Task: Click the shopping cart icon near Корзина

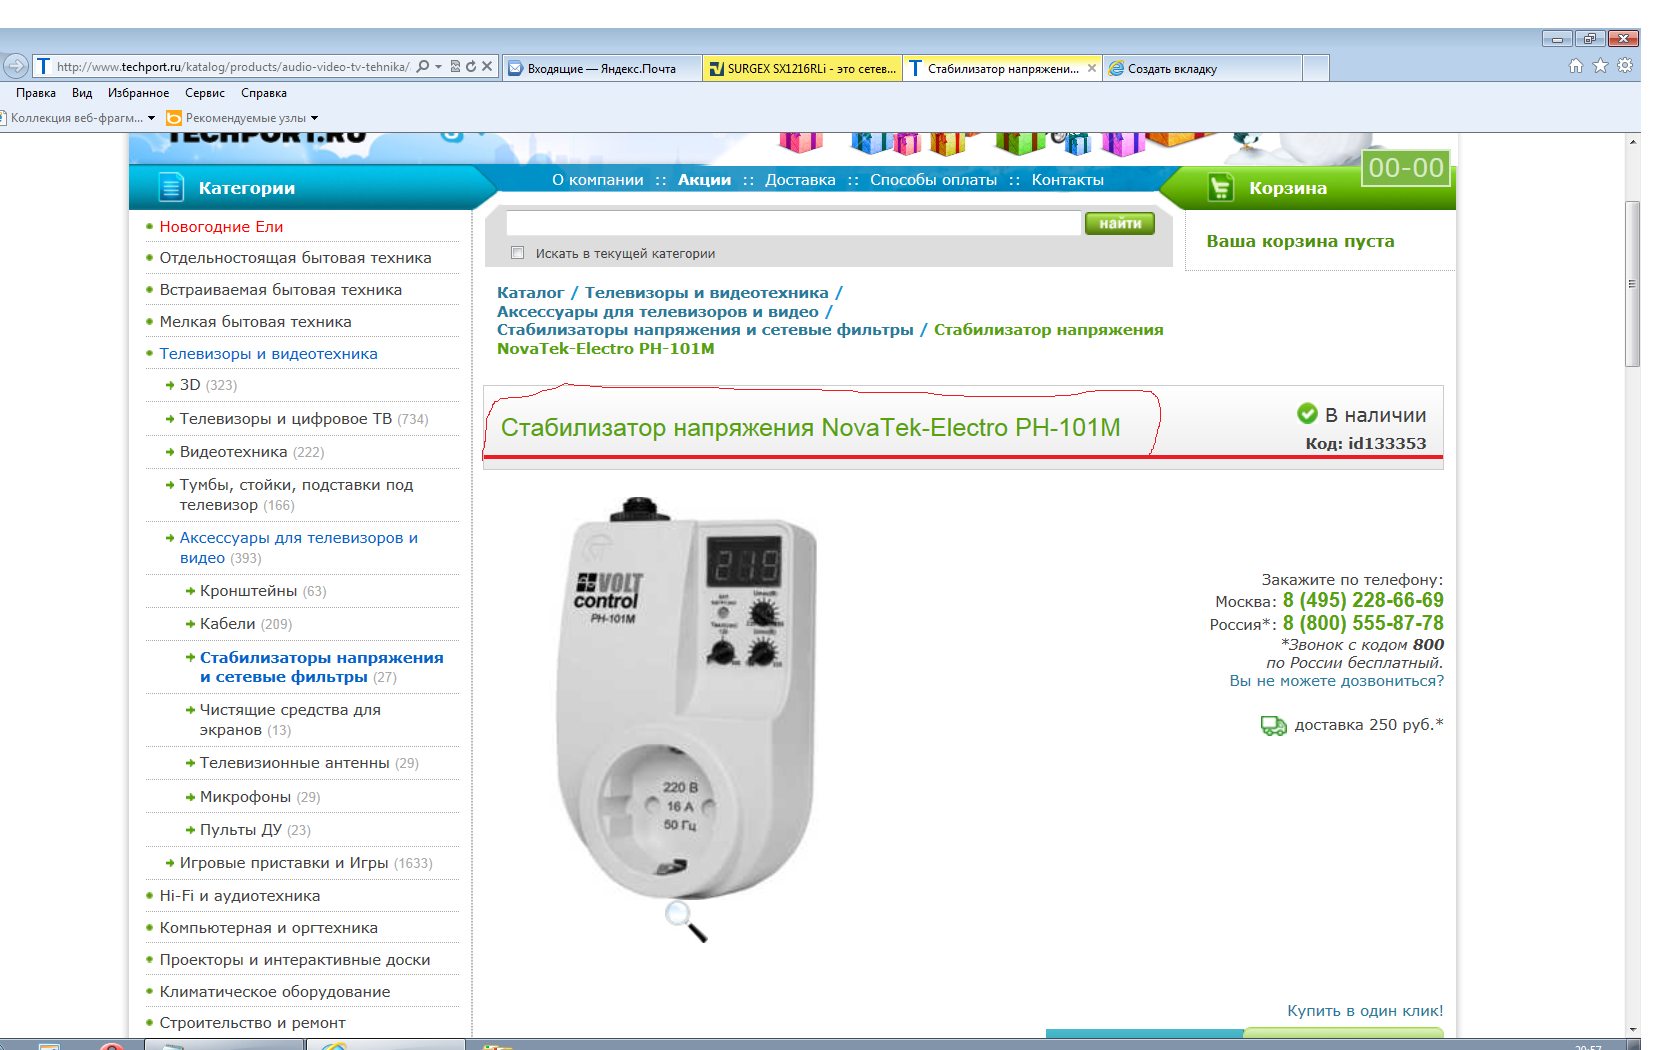Action: [1220, 187]
